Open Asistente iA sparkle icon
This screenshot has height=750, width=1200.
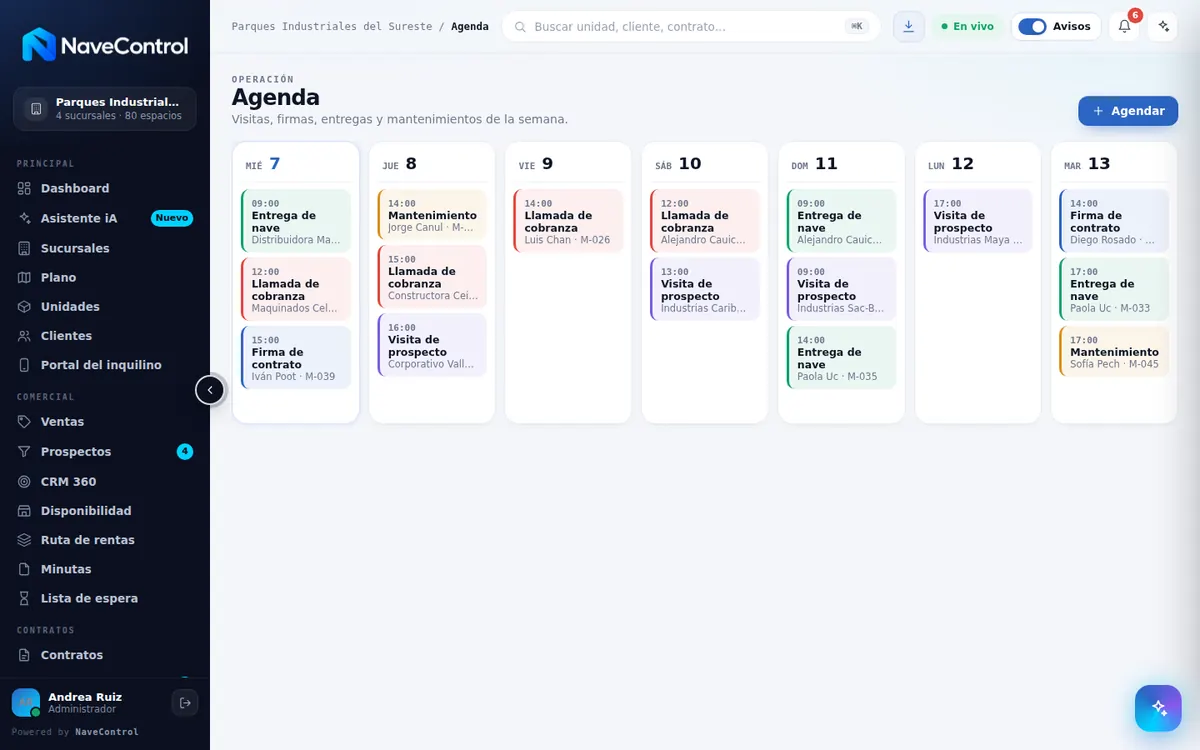tap(25, 218)
